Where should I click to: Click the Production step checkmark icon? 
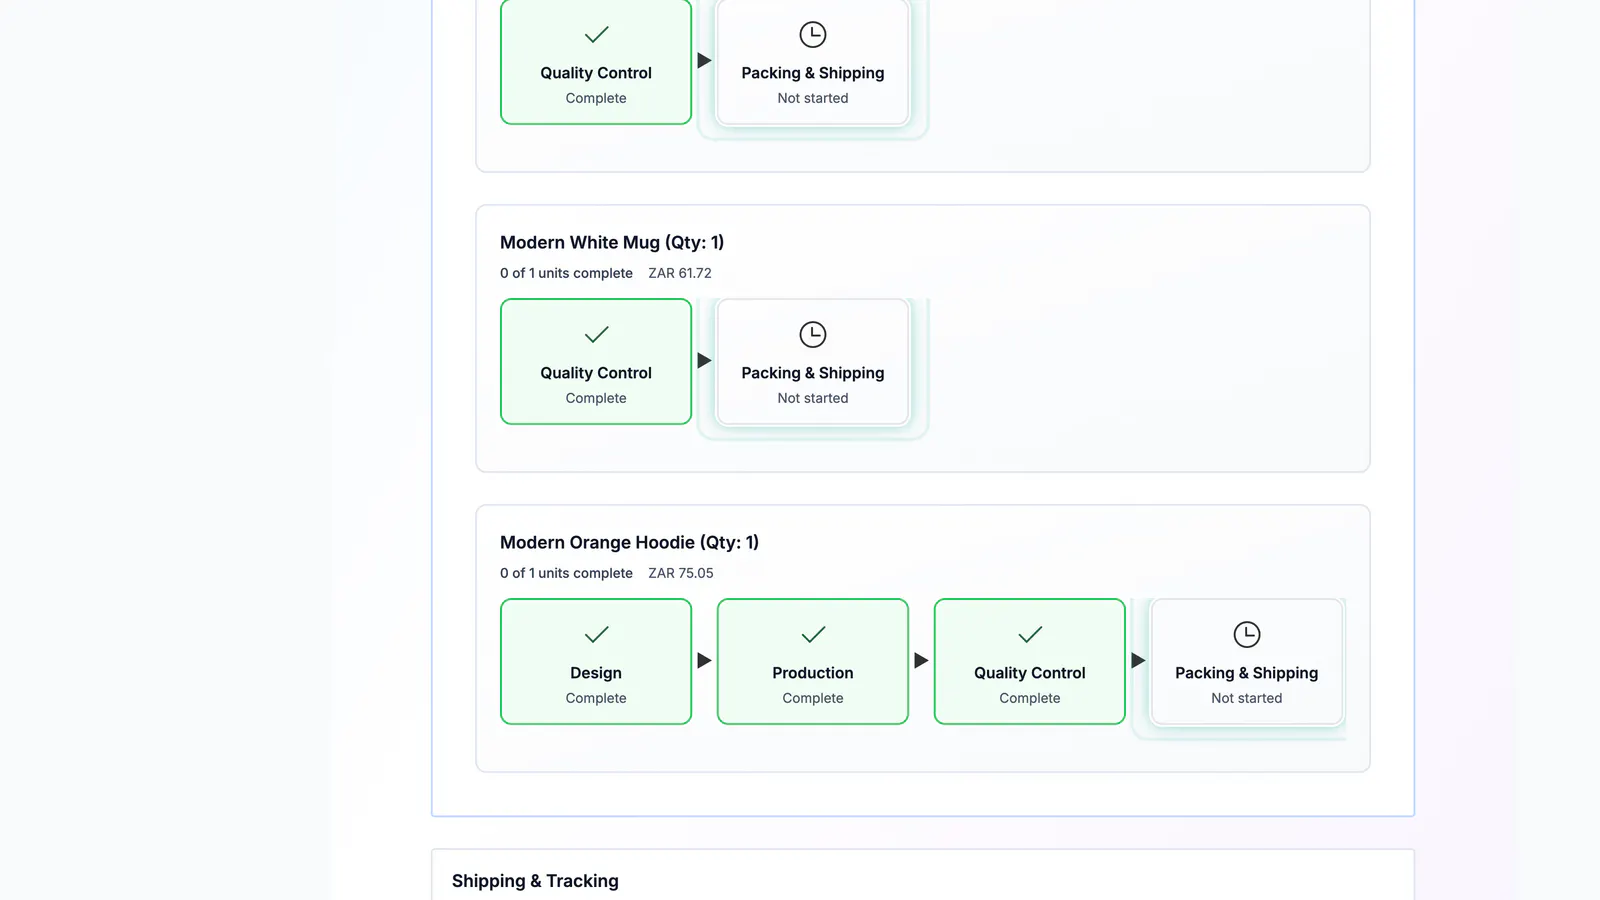pyautogui.click(x=813, y=634)
